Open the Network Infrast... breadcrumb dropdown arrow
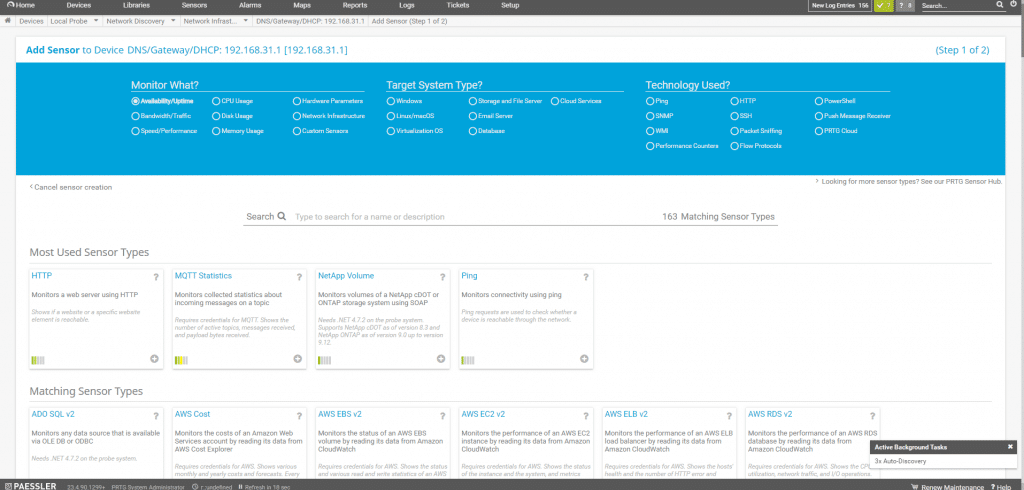Screen dimensions: 1024x490 246,21
